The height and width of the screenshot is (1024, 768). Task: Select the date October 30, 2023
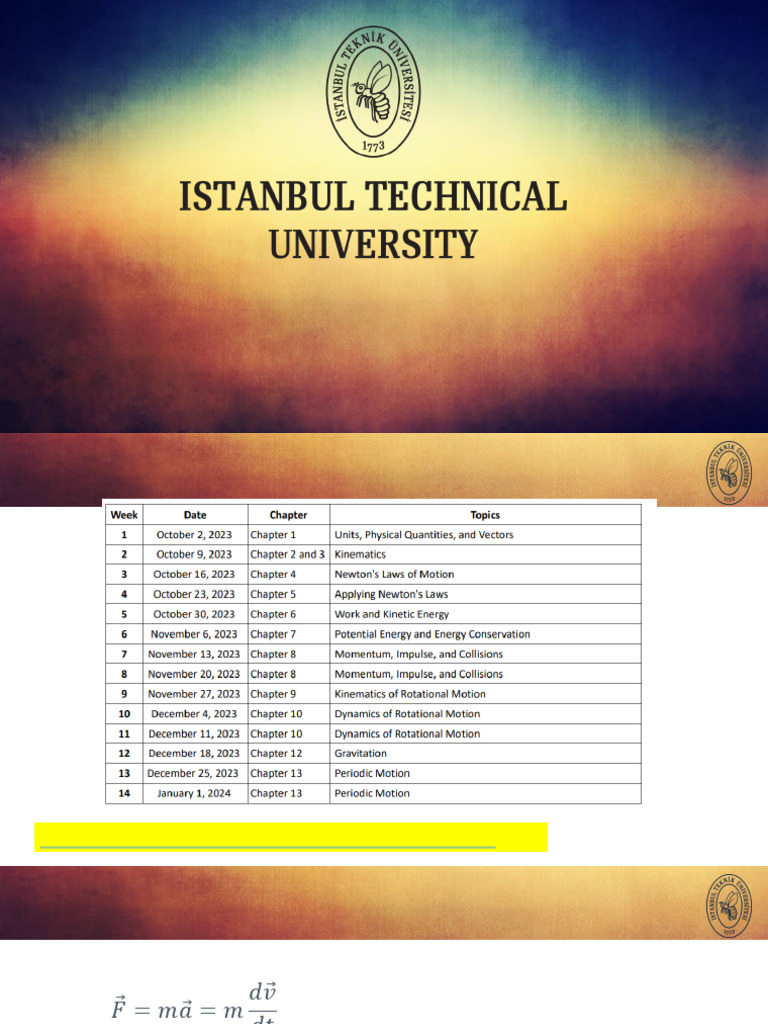pos(194,614)
